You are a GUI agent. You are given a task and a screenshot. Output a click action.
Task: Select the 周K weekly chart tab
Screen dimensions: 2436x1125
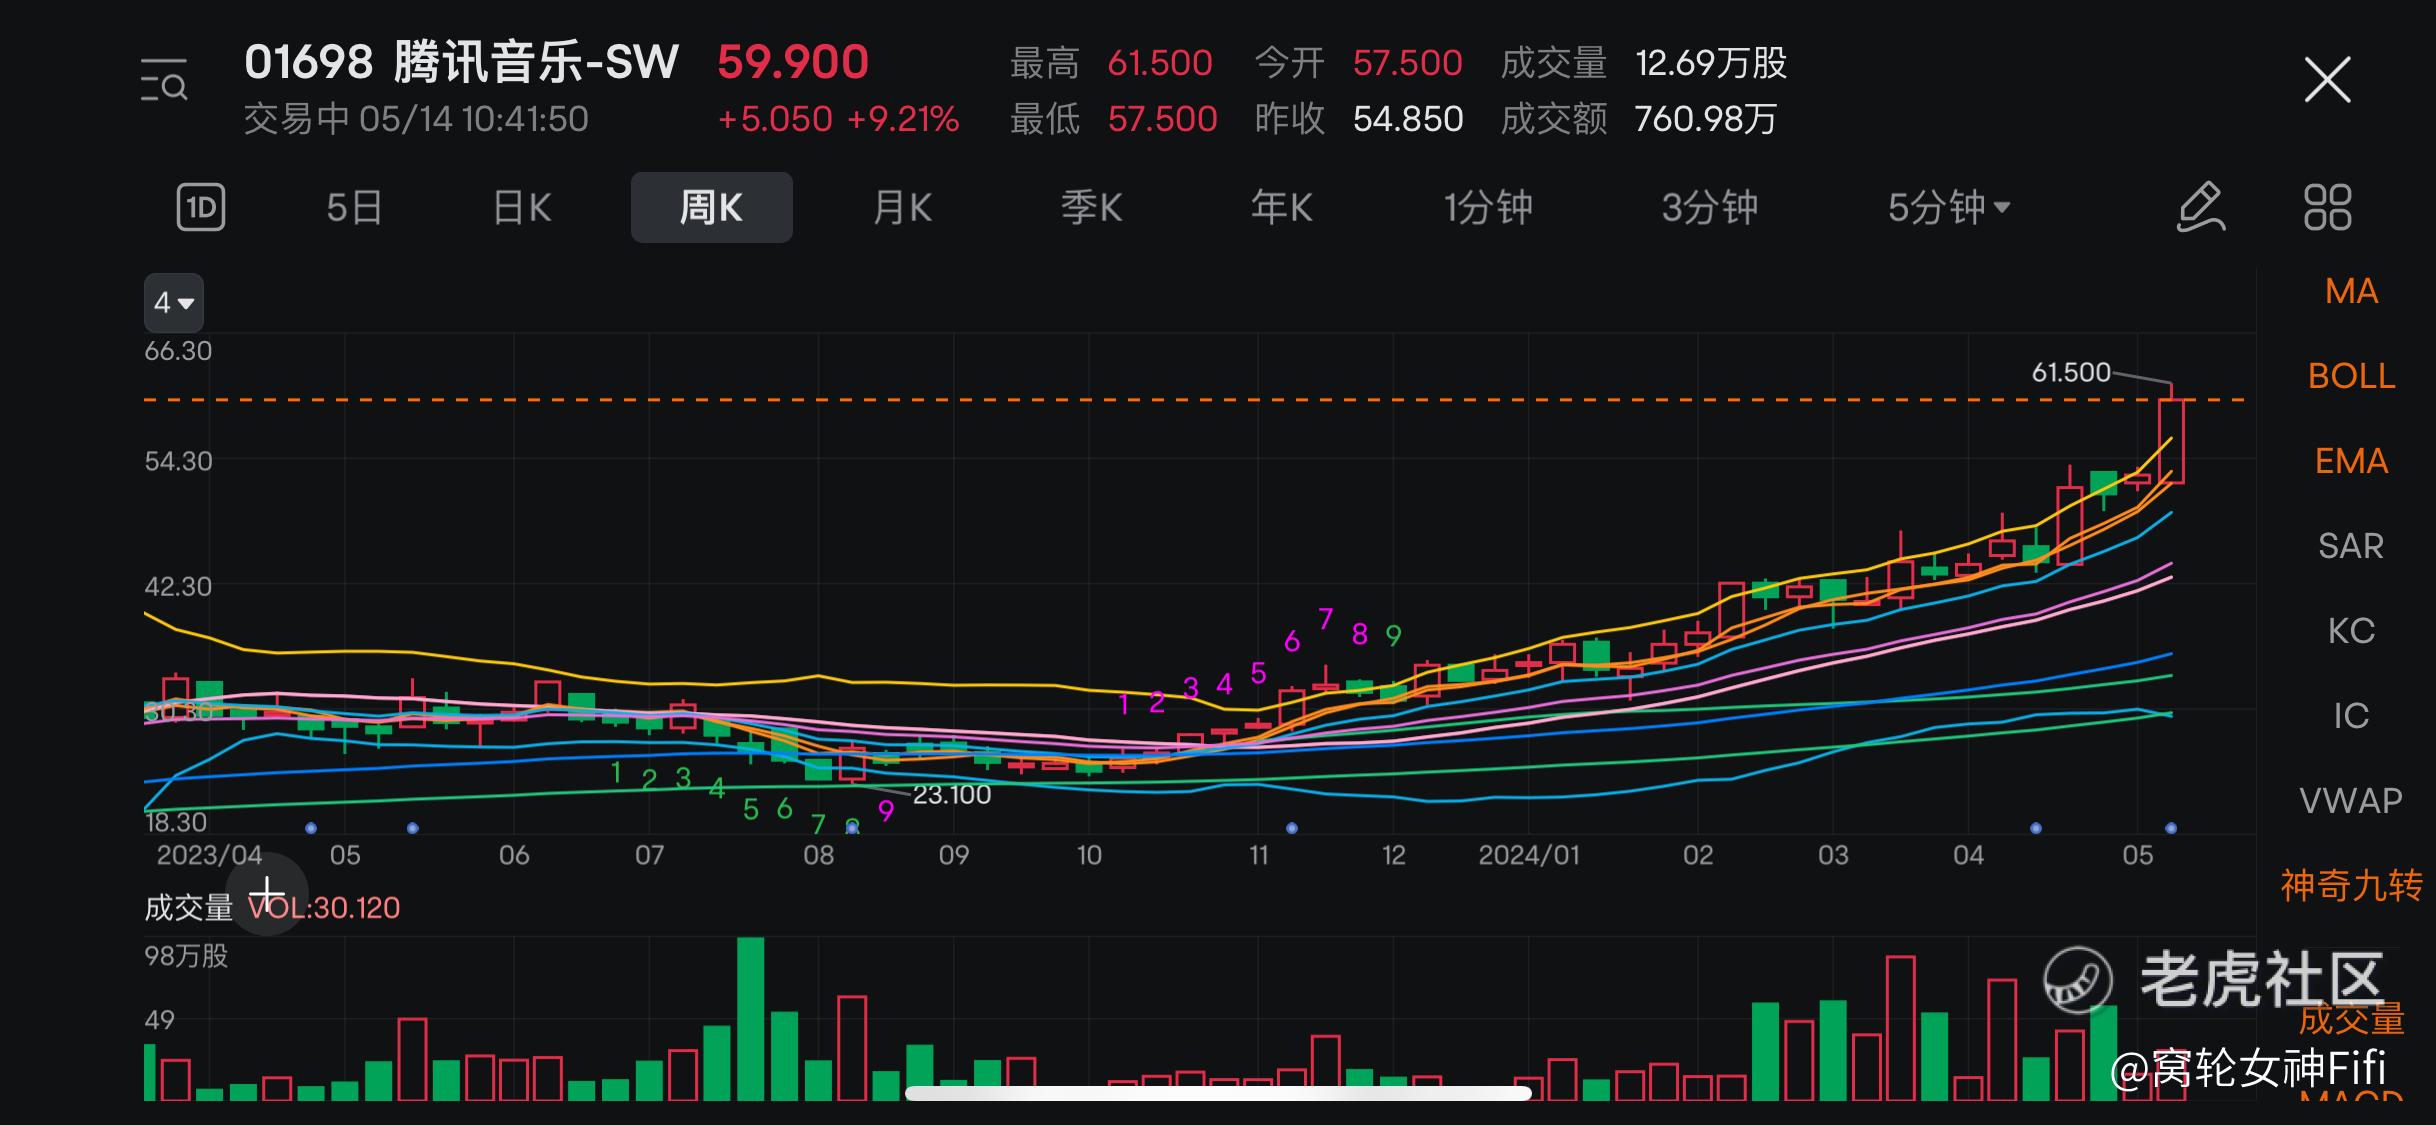711,208
